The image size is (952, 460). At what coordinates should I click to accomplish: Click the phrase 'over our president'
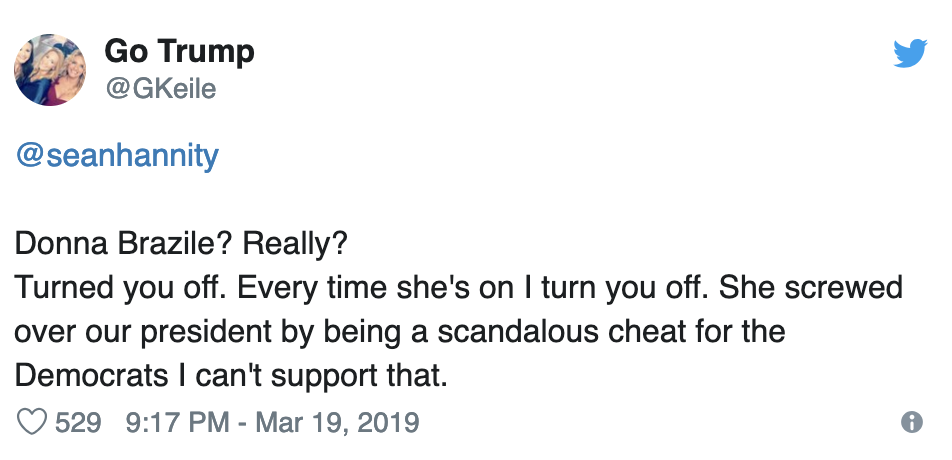click(x=135, y=331)
